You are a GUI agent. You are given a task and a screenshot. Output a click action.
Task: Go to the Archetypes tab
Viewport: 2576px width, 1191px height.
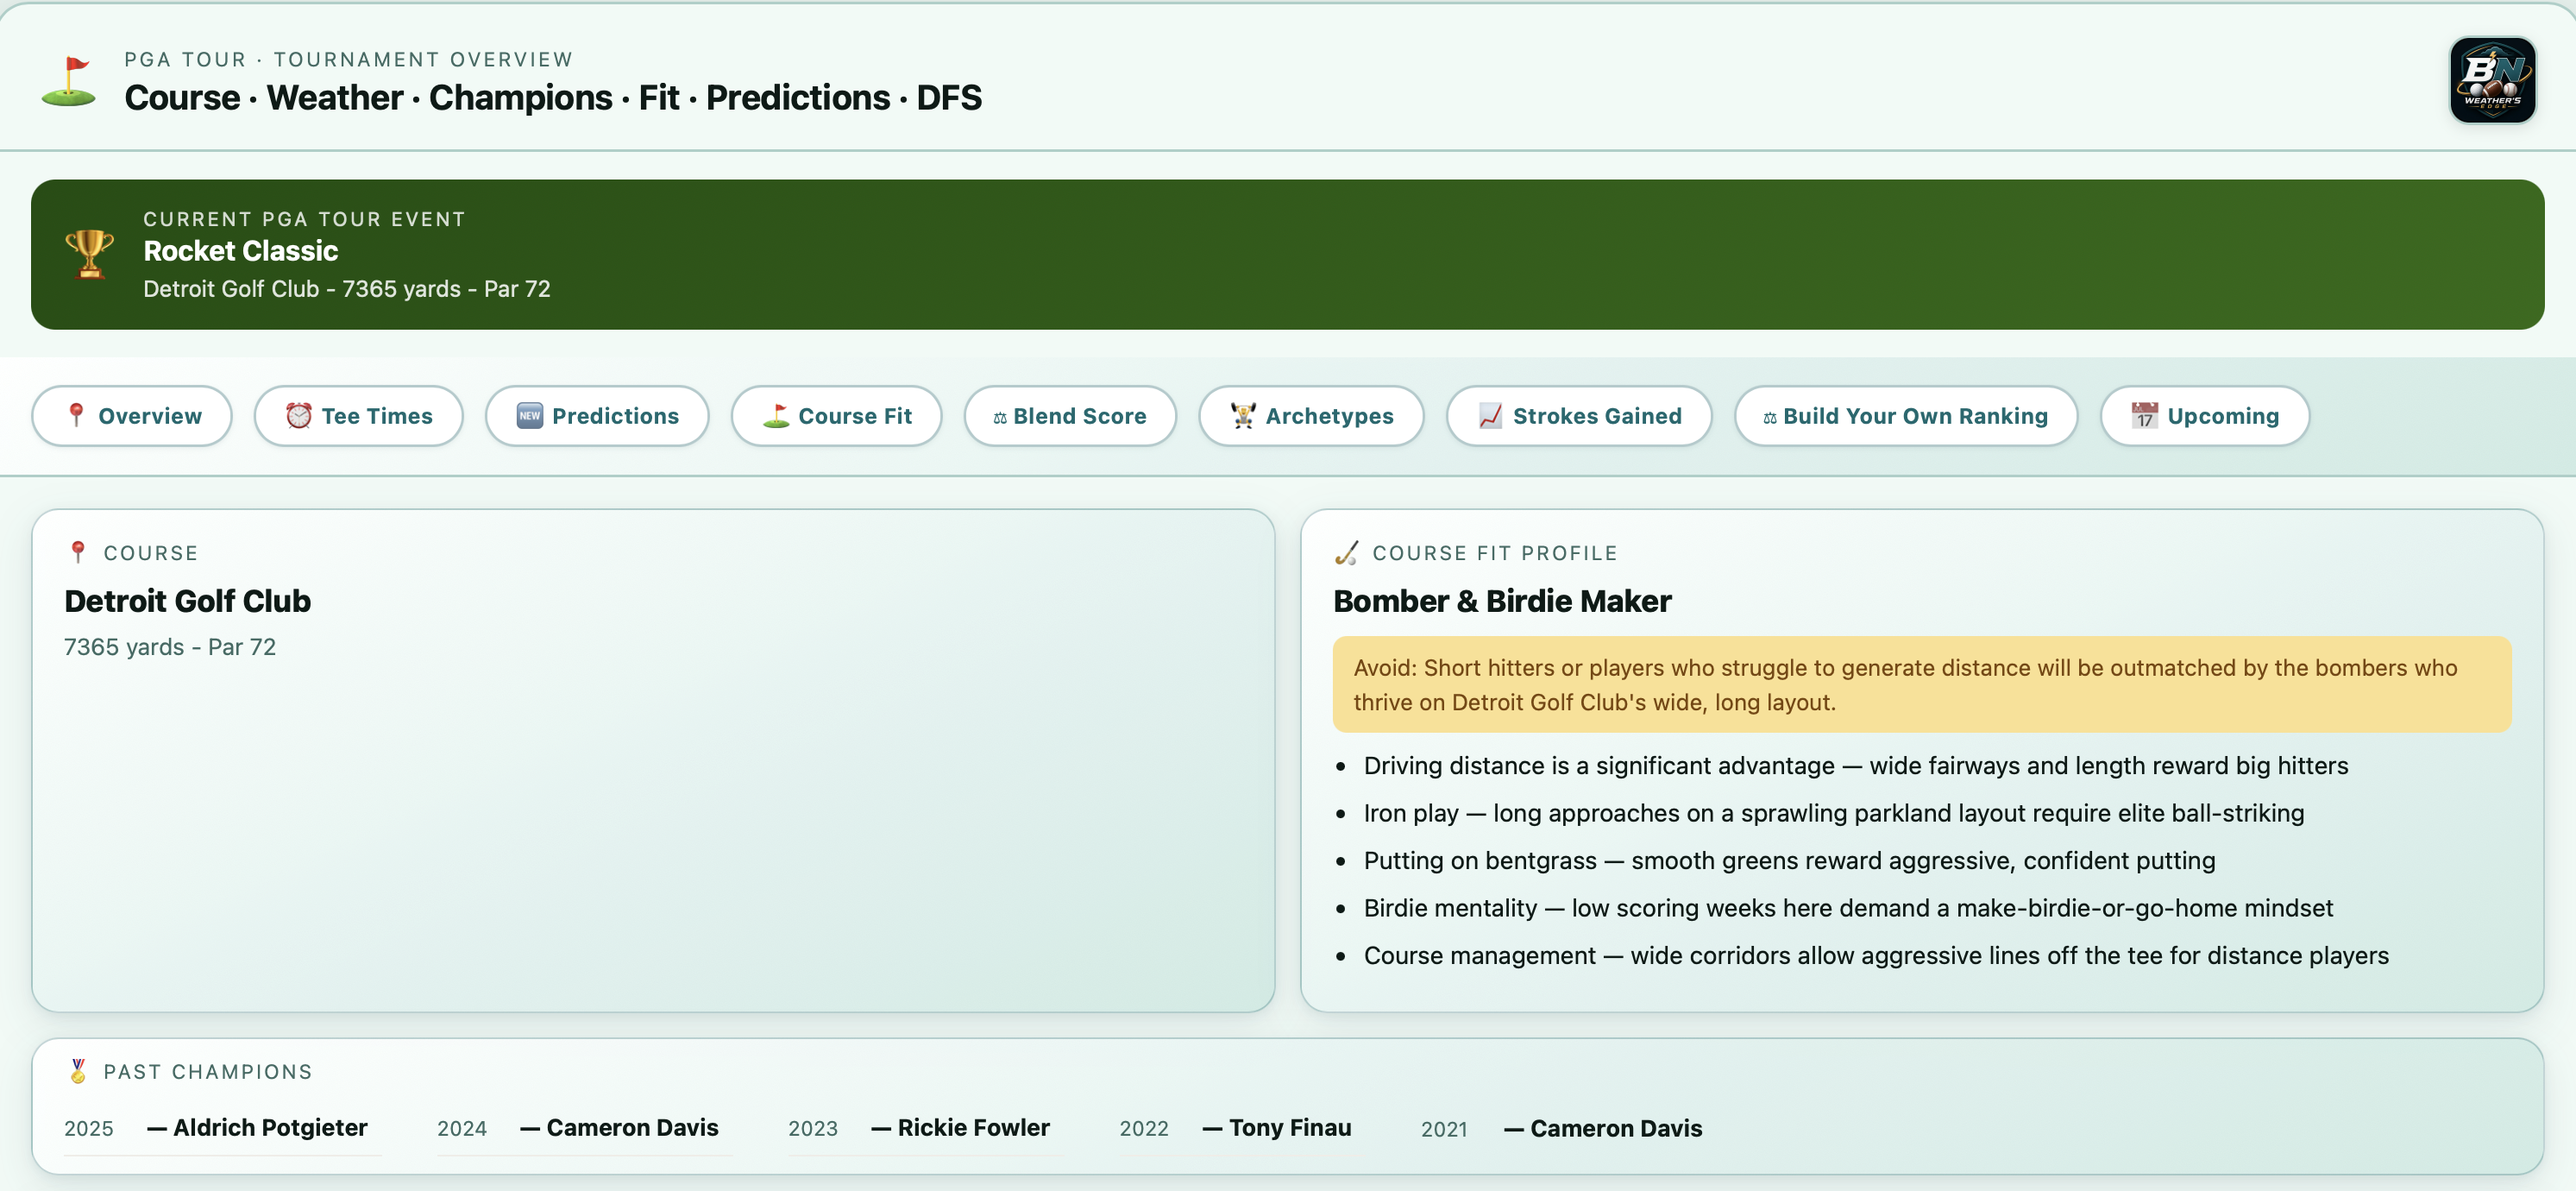coord(1311,416)
